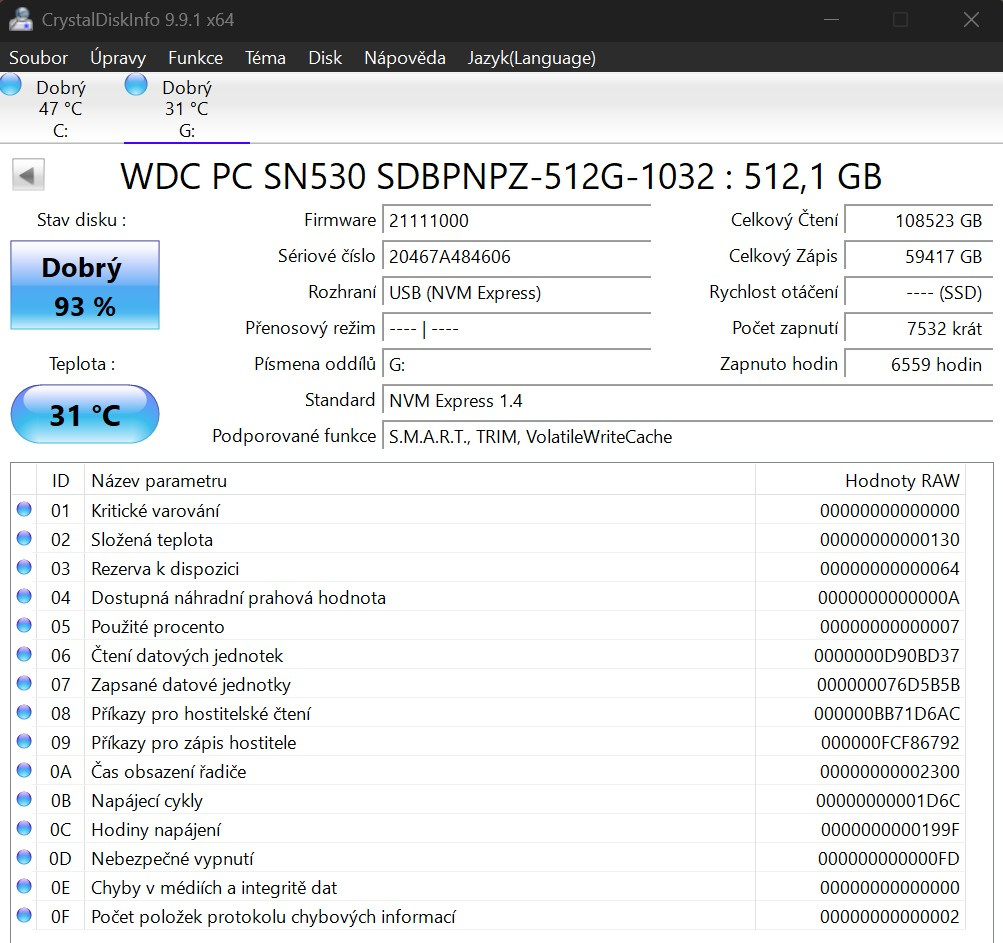The image size is (1003, 943).
Task: Click the status orb for Rezerva k dispozici row
Action: point(24,567)
